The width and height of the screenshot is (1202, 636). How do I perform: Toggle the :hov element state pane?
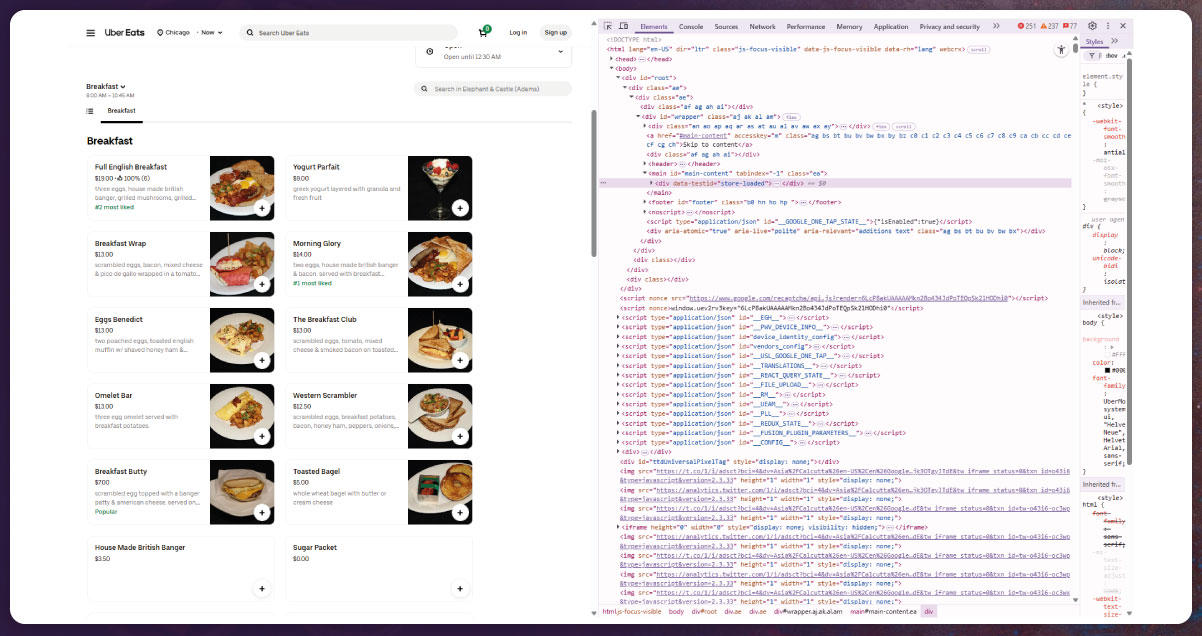coord(1110,55)
